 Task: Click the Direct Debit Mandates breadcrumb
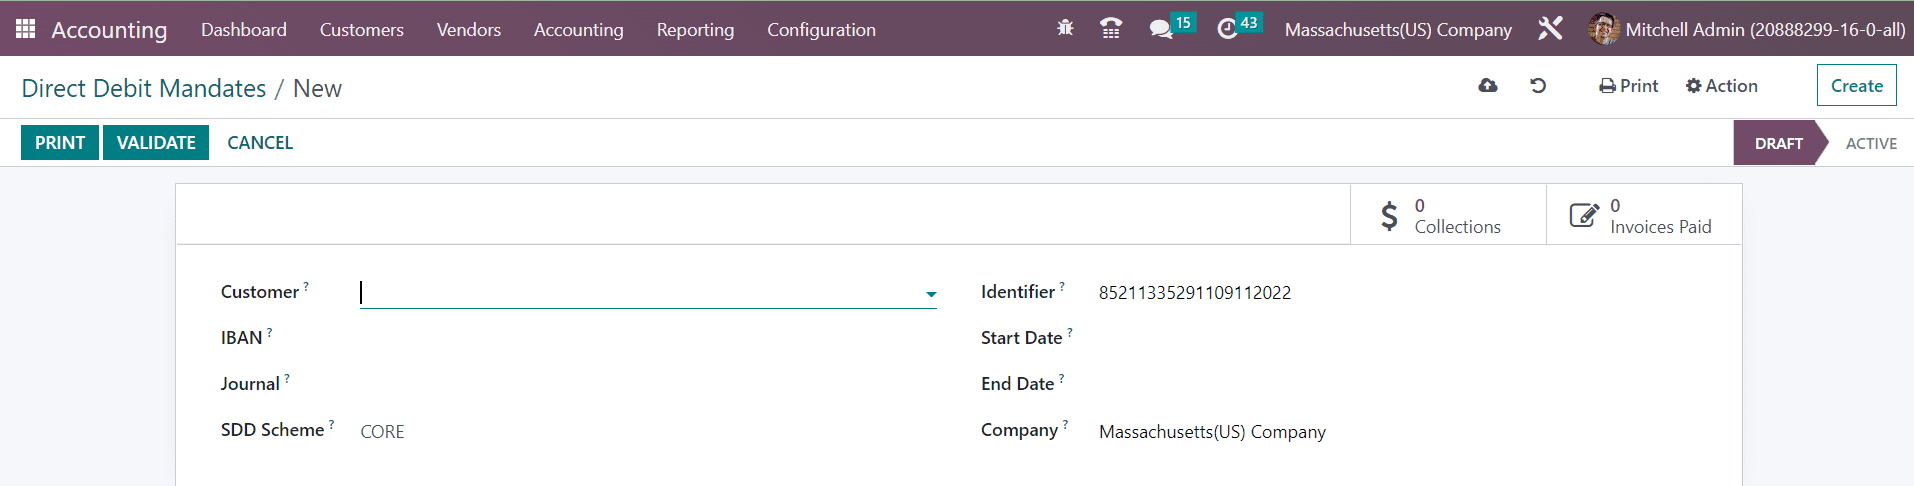144,89
